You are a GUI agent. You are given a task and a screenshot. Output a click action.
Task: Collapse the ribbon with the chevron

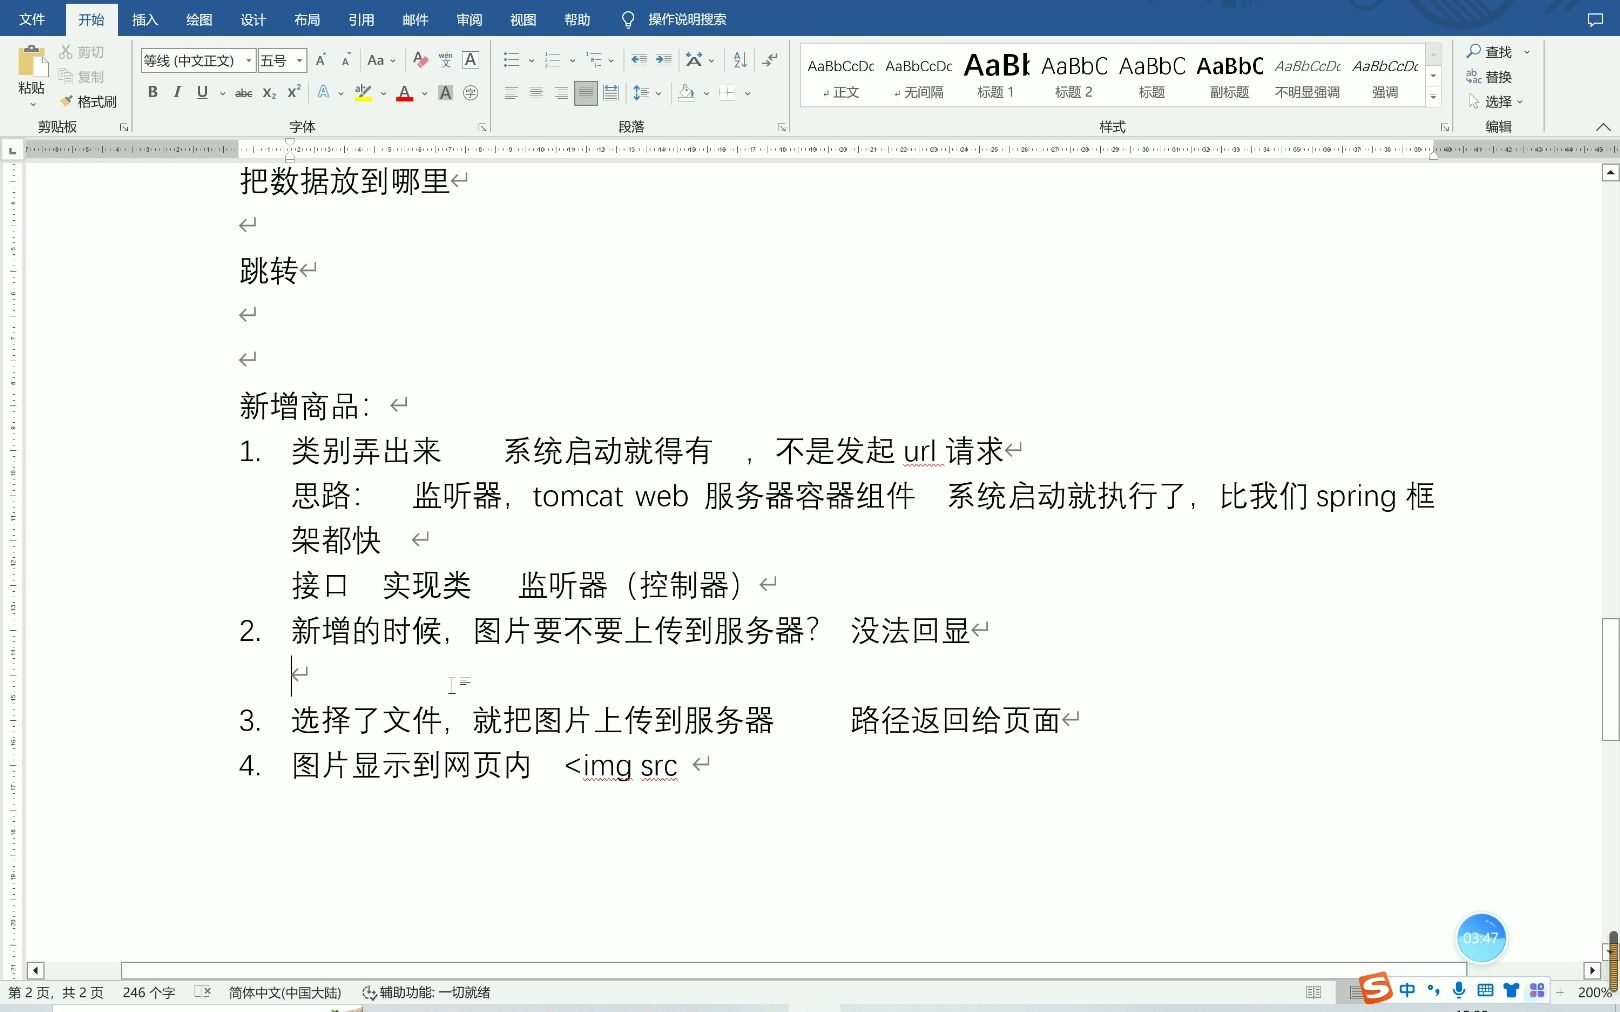click(x=1603, y=127)
